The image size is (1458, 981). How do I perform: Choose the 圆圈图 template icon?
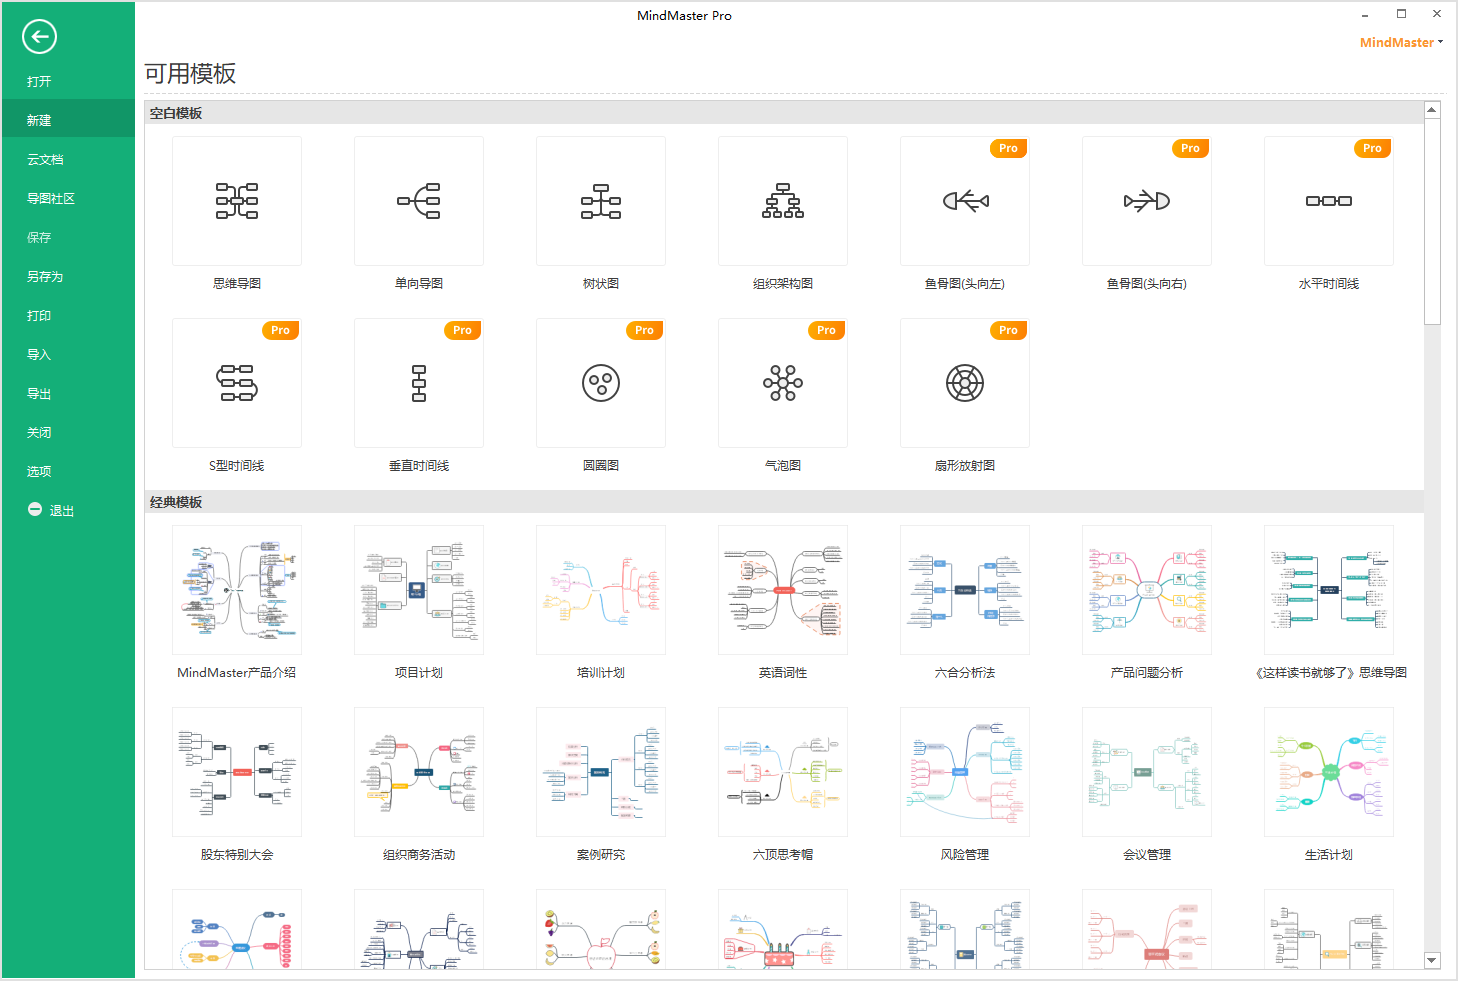[601, 383]
